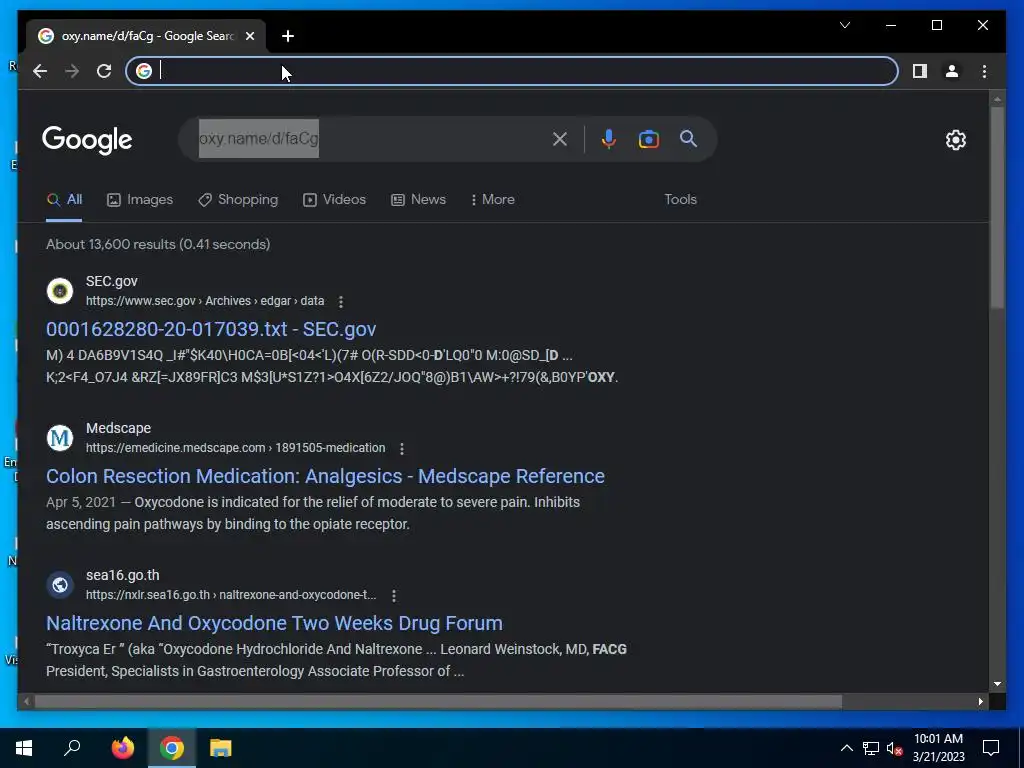Switch to the News tab
Image resolution: width=1024 pixels, height=768 pixels.
pos(418,200)
